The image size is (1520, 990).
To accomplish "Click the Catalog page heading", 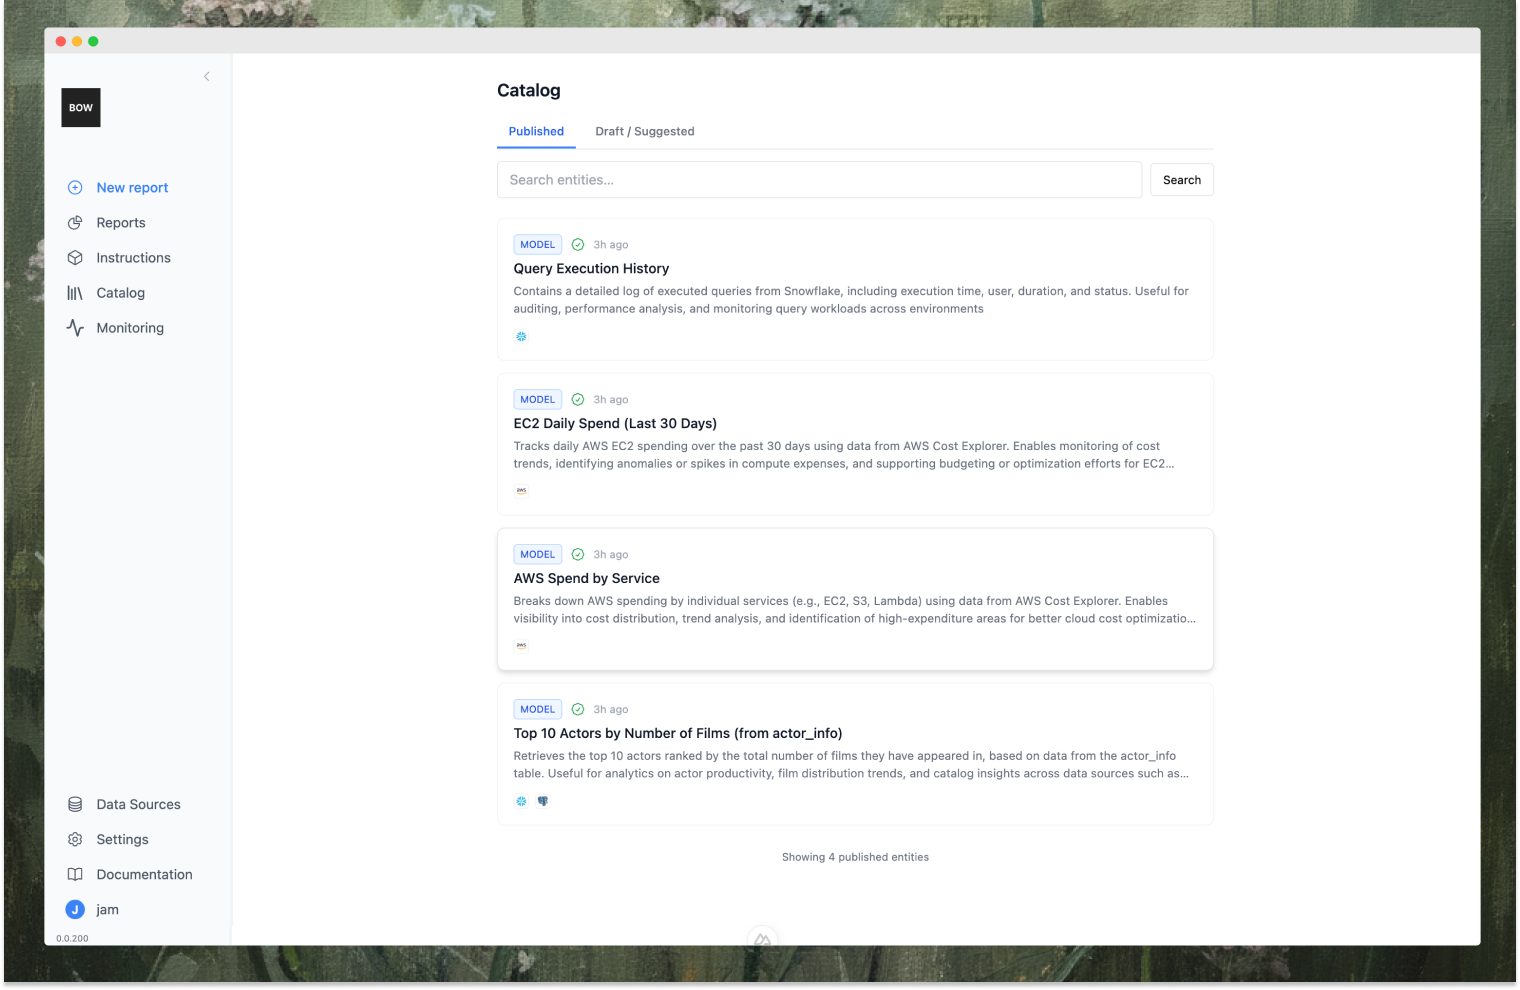I will 529,91.
